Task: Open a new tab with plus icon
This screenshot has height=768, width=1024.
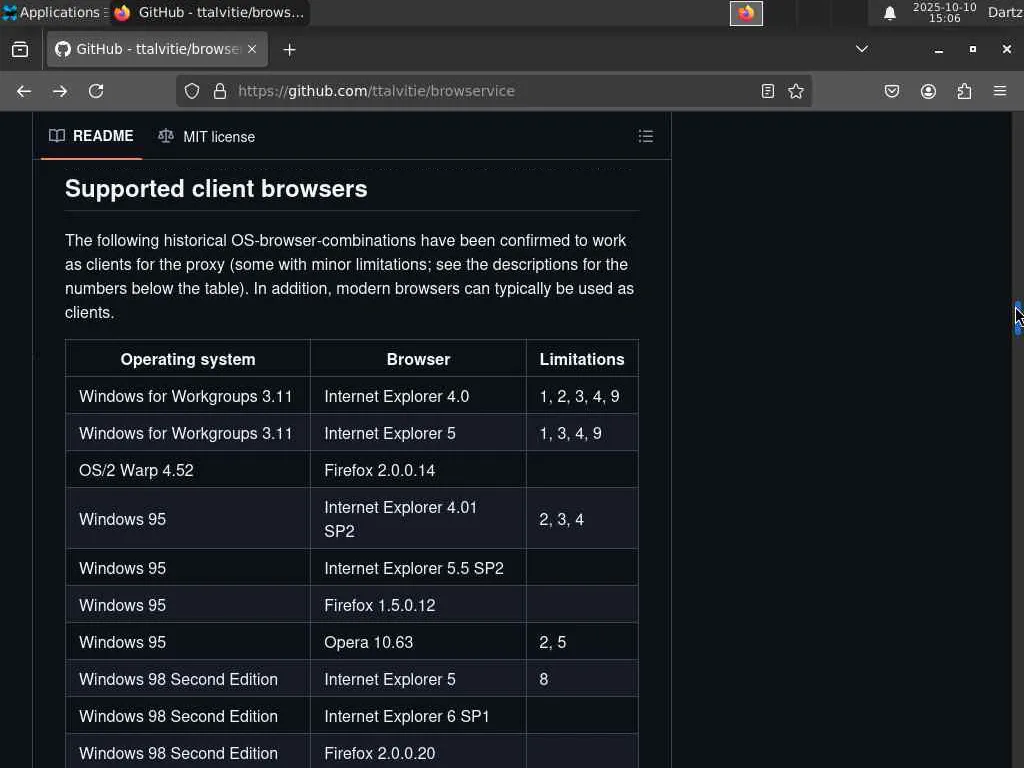Action: 289,50
